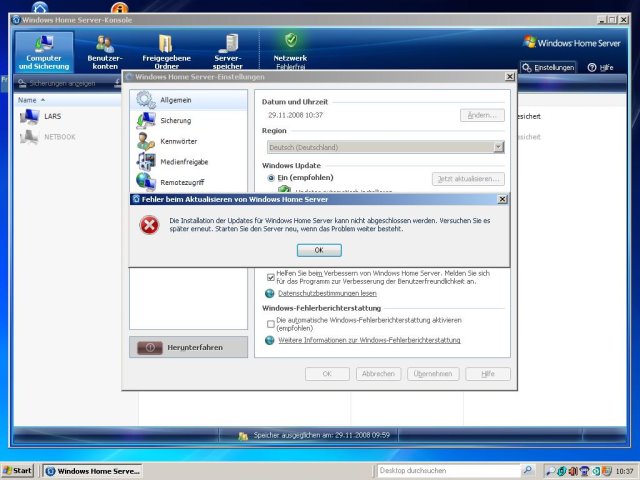Open Weitere Informationen zur Windows-Fehlerberichterstattung link
The width and height of the screenshot is (640, 480).
pyautogui.click(x=369, y=340)
